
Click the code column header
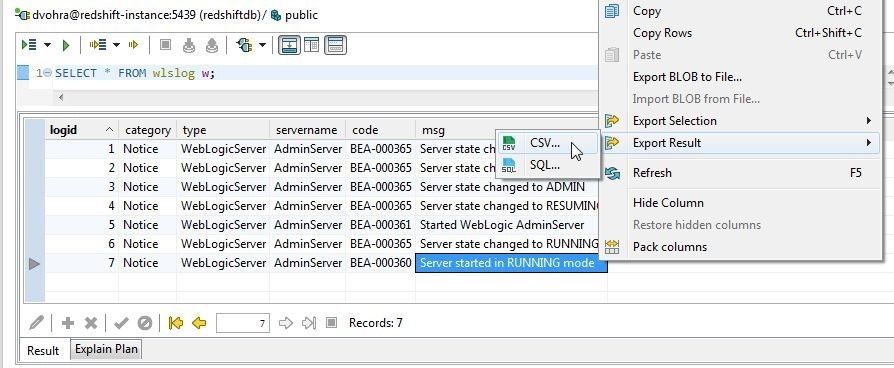coord(380,130)
